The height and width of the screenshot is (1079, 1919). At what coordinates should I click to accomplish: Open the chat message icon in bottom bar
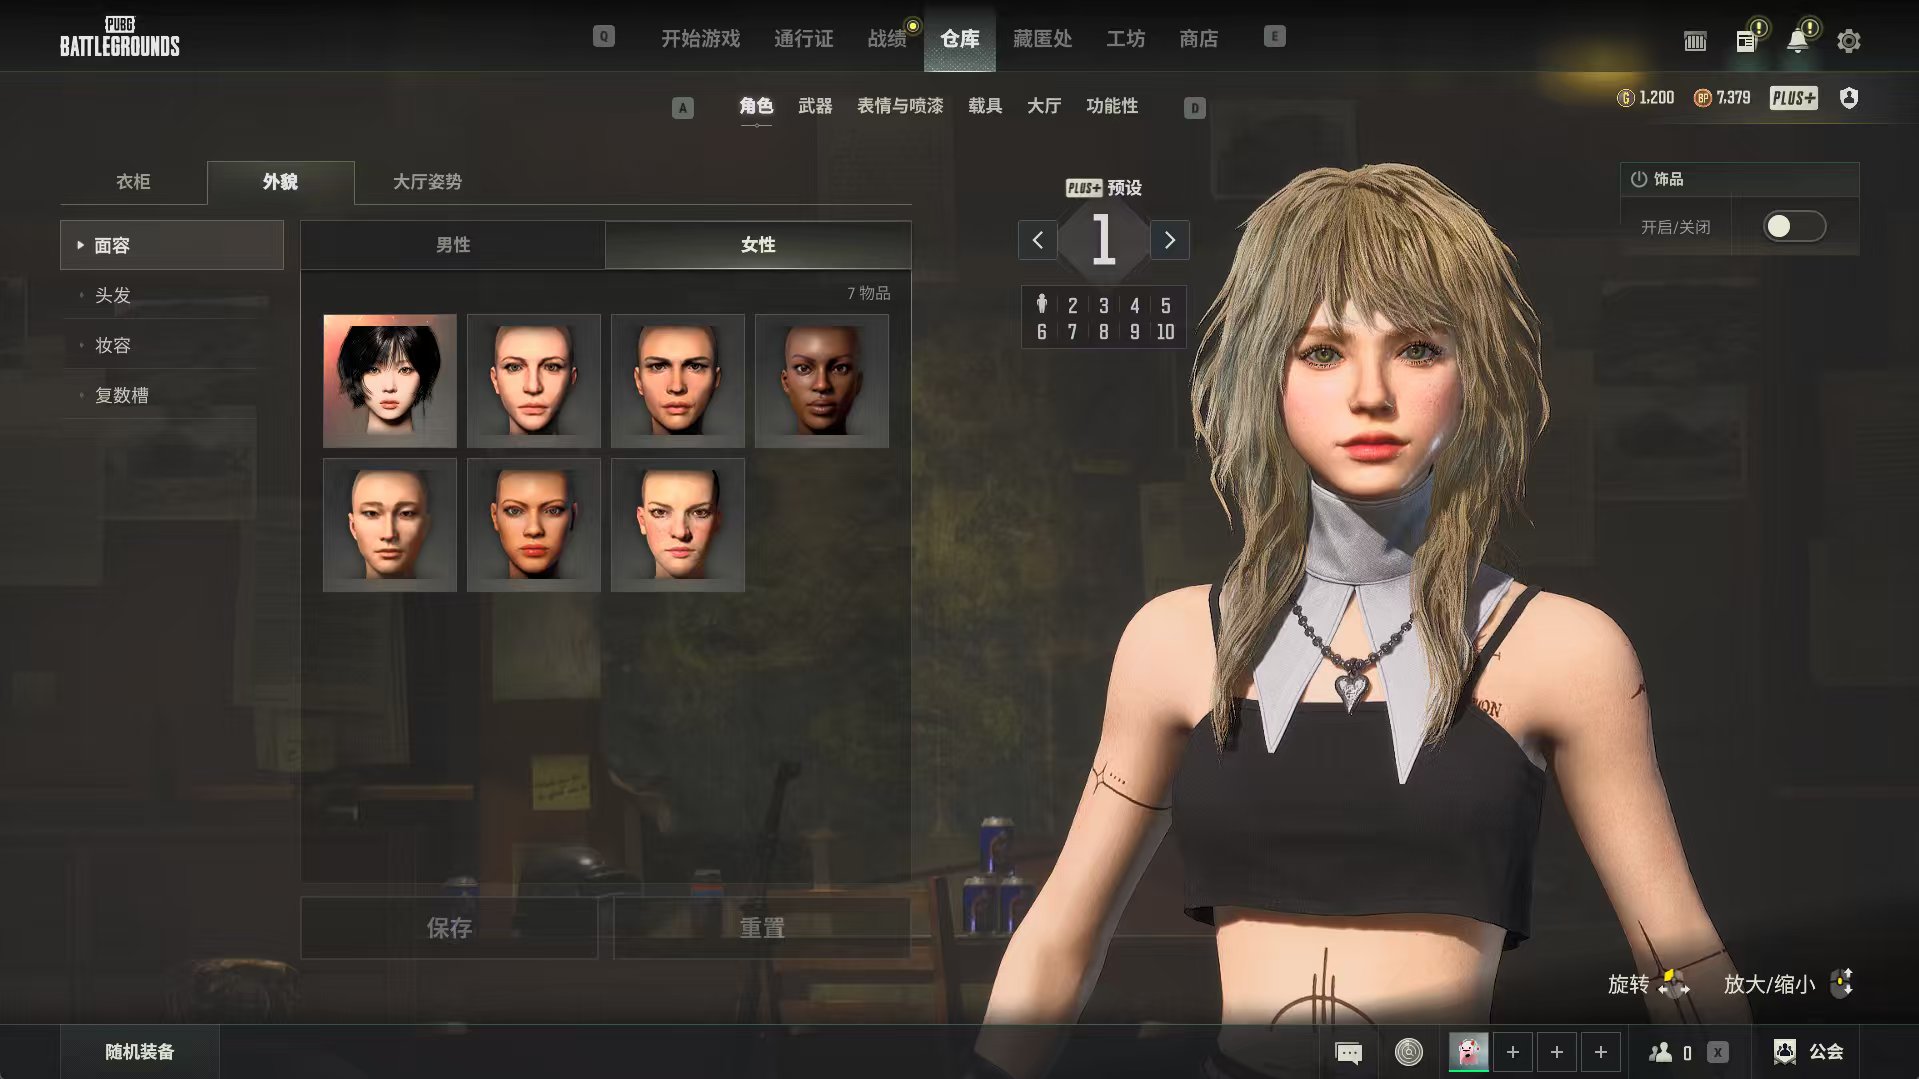click(x=1348, y=1052)
